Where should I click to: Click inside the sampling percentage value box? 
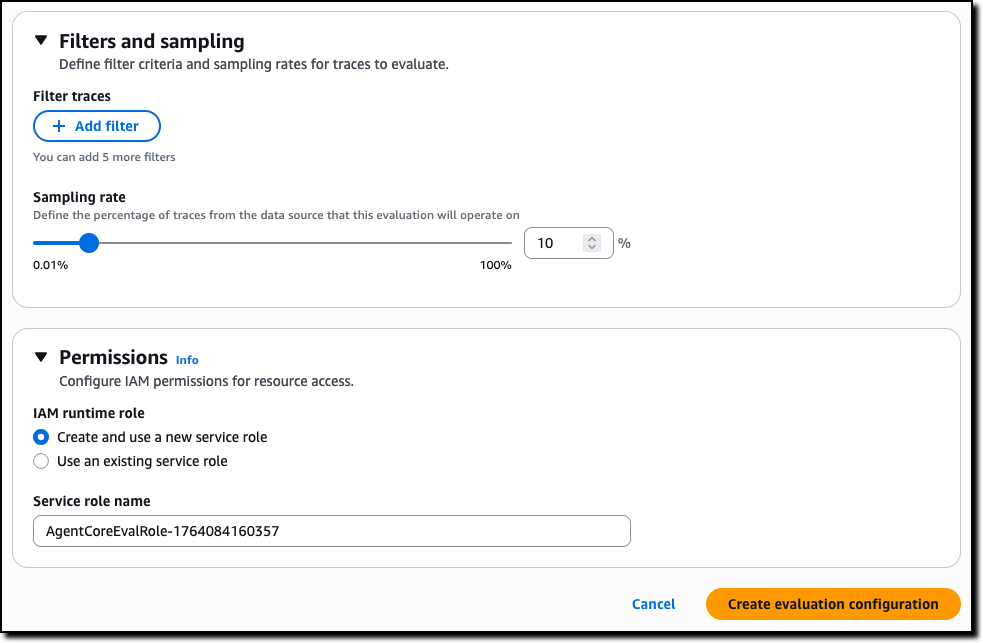555,242
